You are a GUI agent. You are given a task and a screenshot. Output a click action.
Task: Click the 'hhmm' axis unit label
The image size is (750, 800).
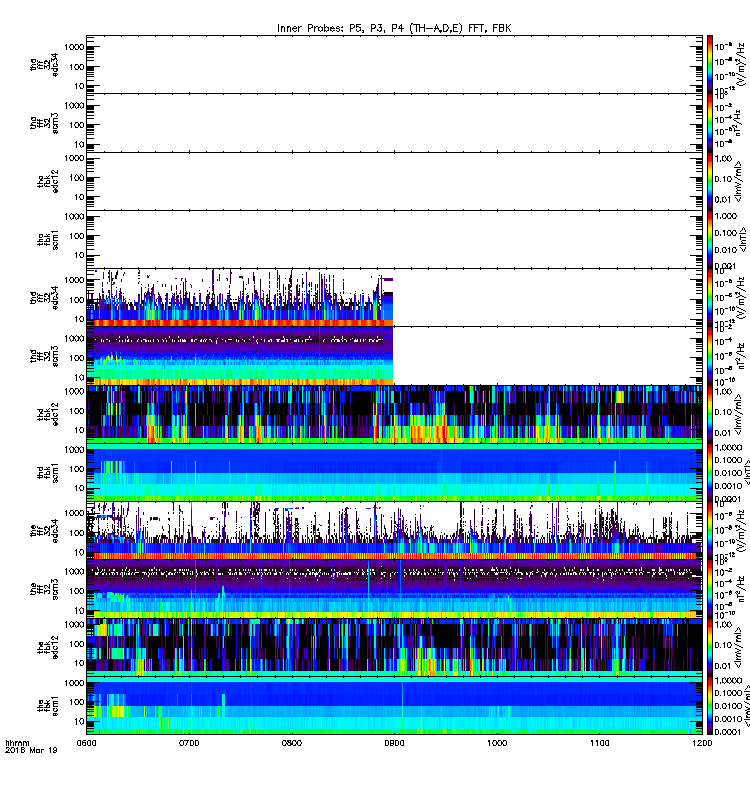pos(17,743)
